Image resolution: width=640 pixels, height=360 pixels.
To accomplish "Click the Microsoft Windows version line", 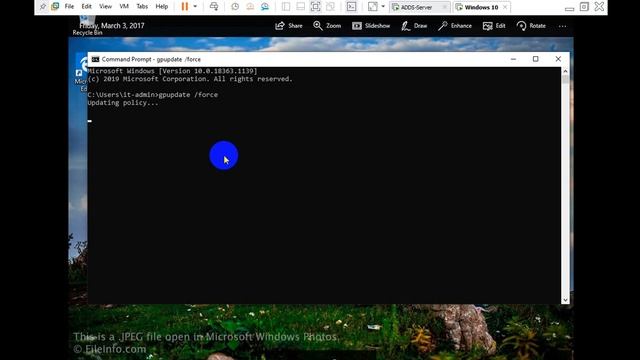I will (x=172, y=71).
